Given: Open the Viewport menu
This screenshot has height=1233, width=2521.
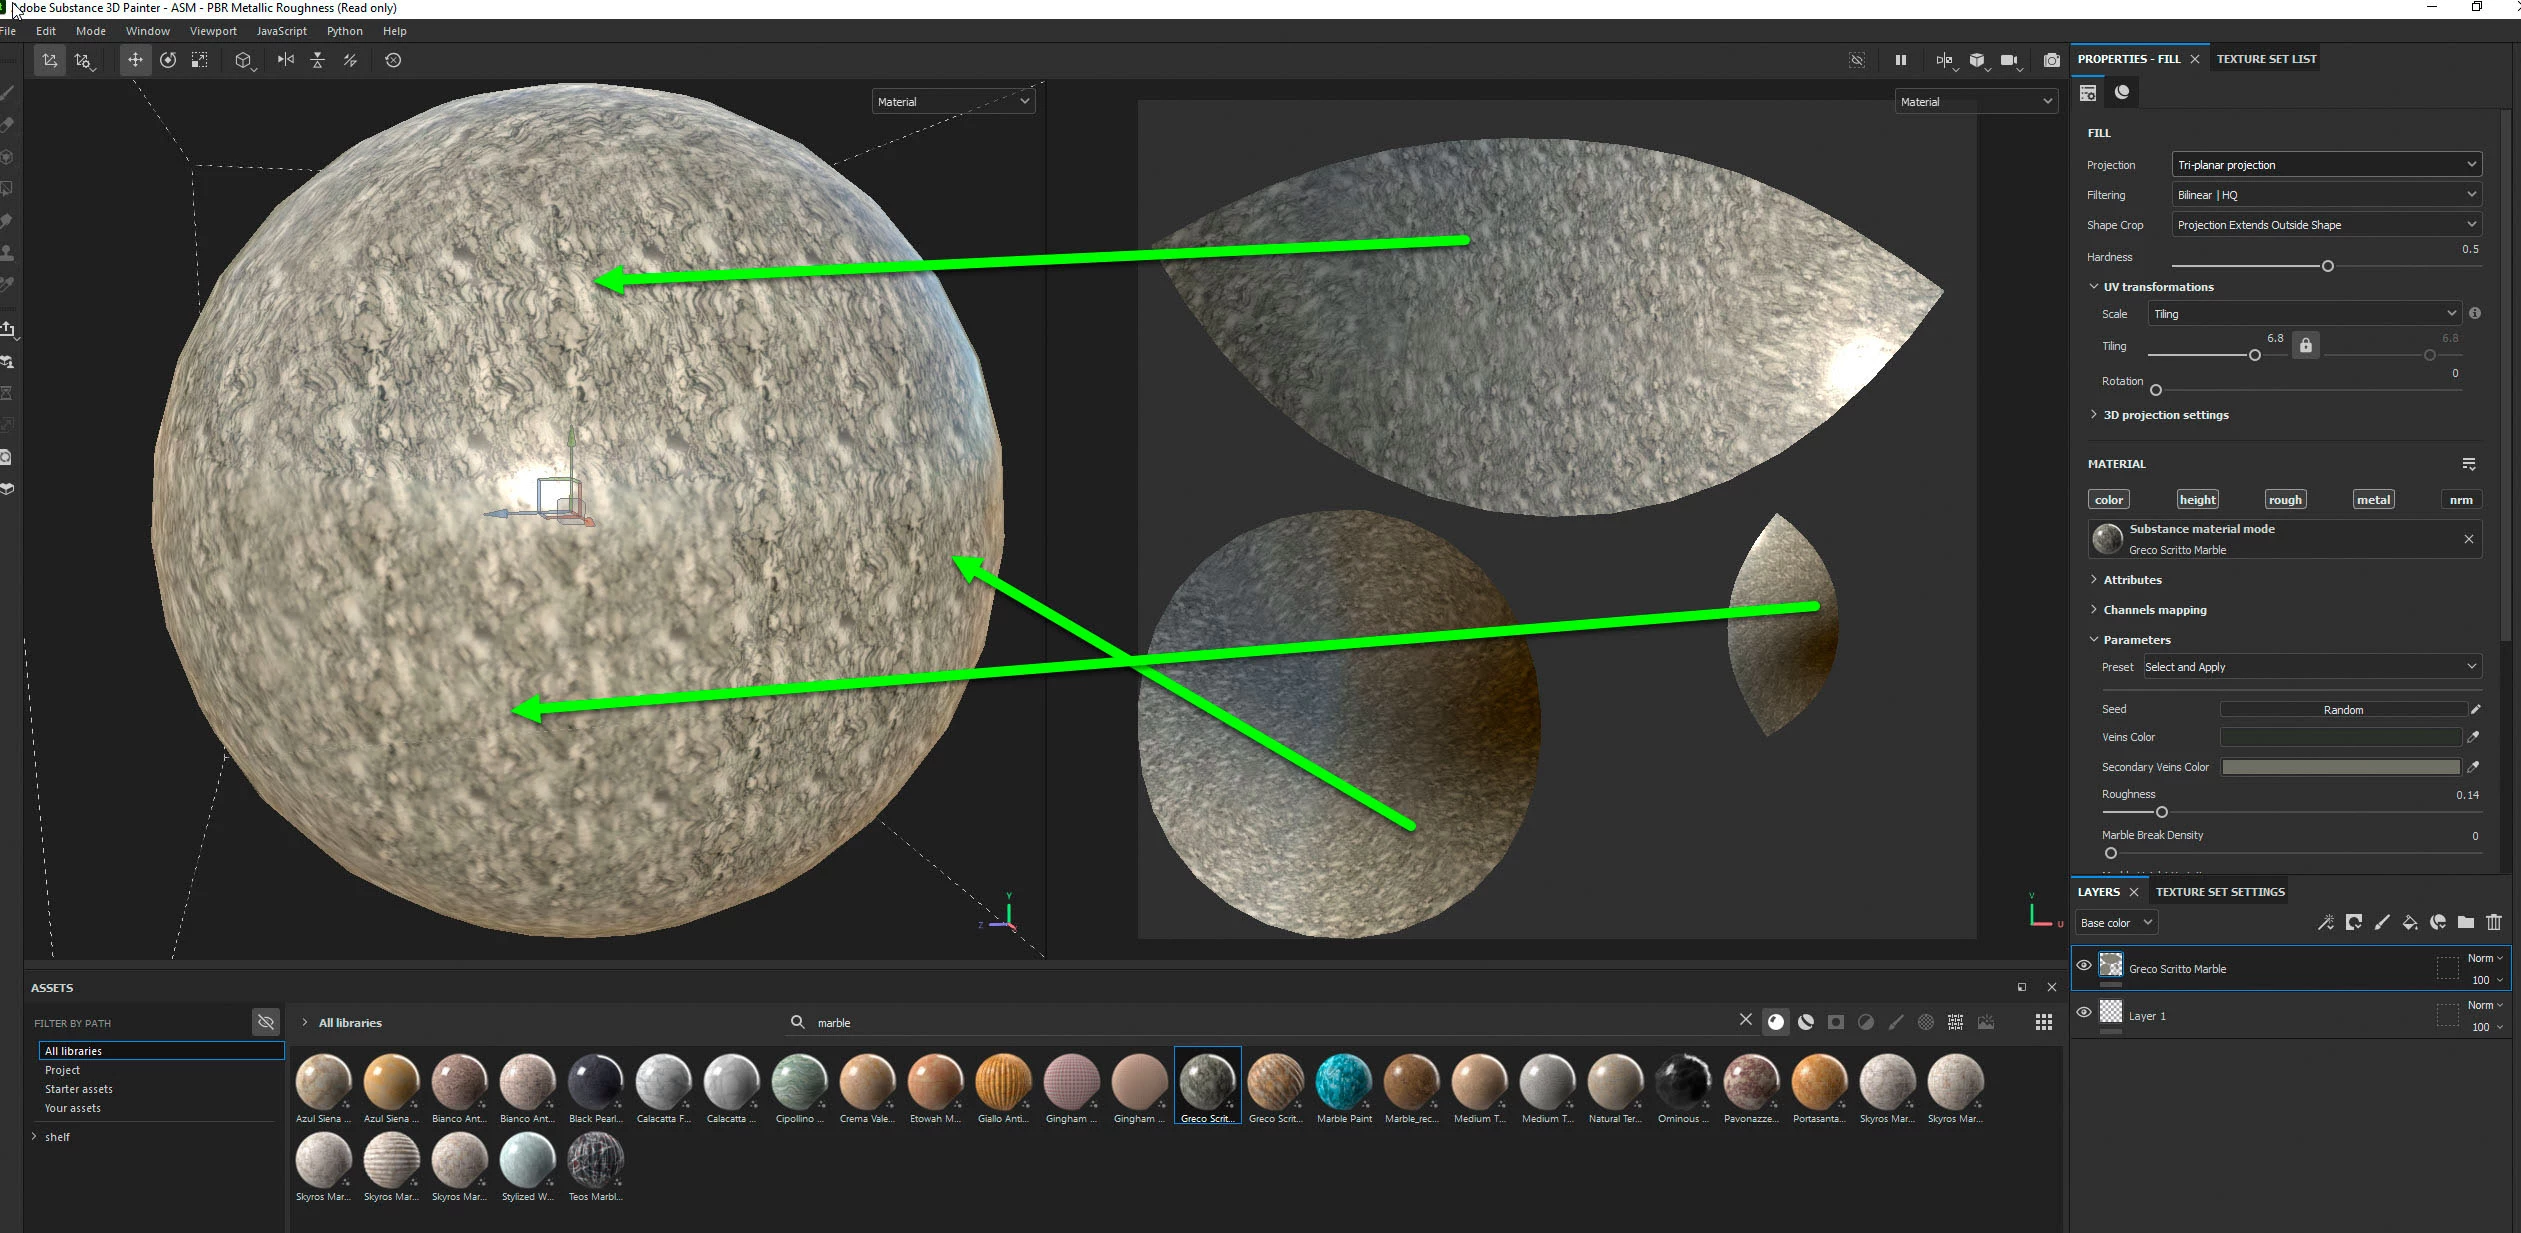Looking at the screenshot, I should point(213,31).
